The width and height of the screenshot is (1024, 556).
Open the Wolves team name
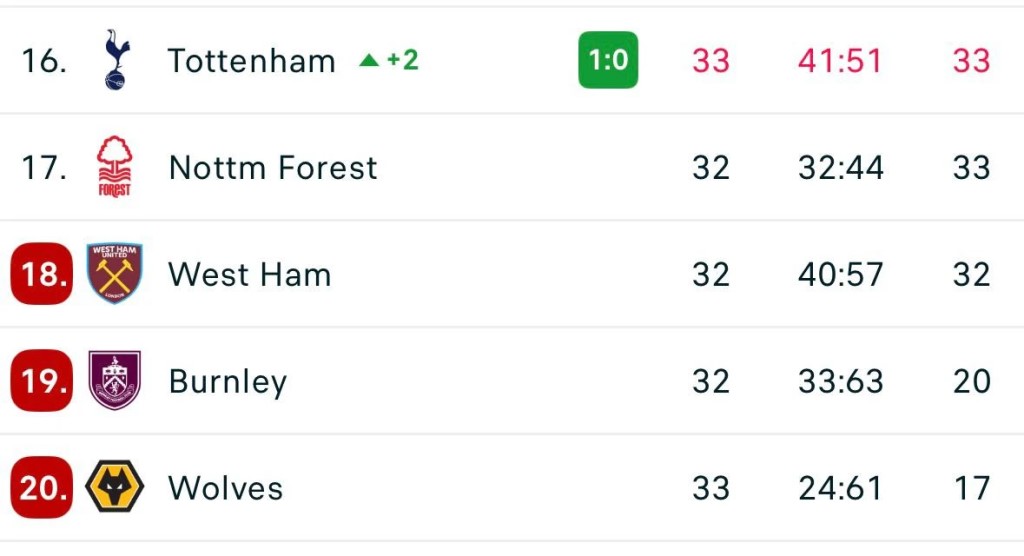pos(226,488)
